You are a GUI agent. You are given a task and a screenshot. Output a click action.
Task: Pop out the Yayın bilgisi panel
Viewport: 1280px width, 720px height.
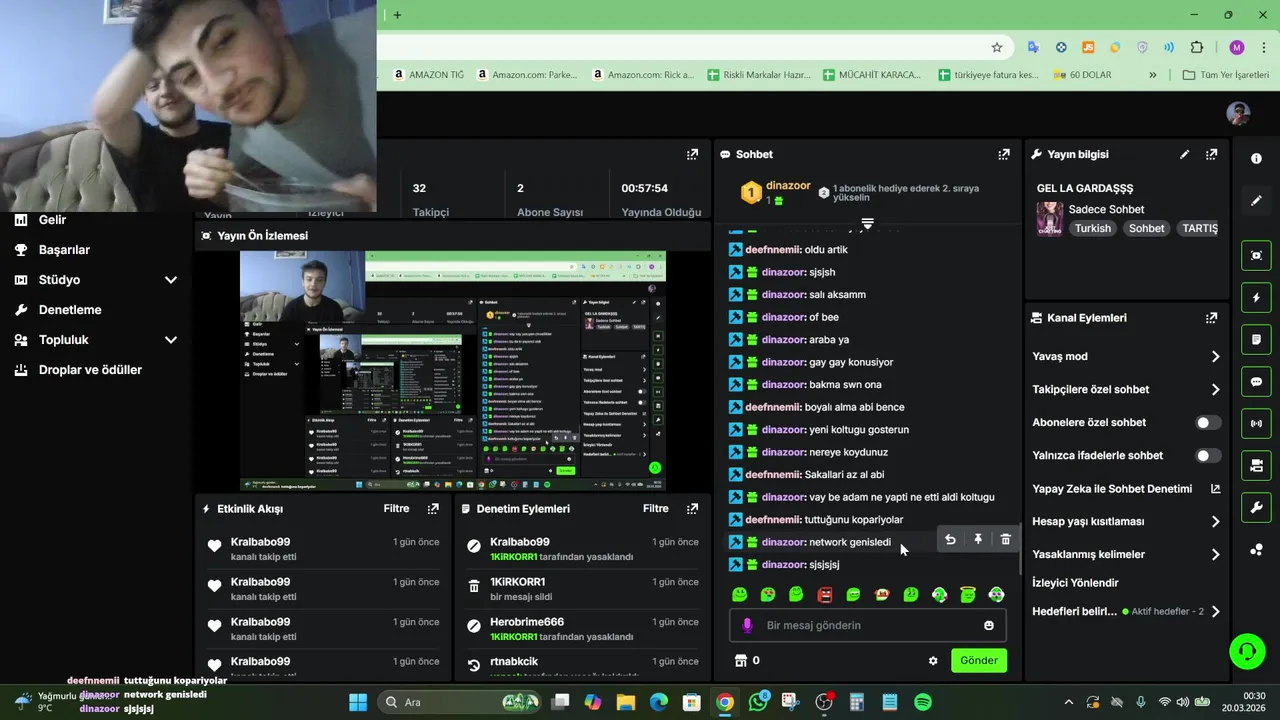pyautogui.click(x=1211, y=154)
